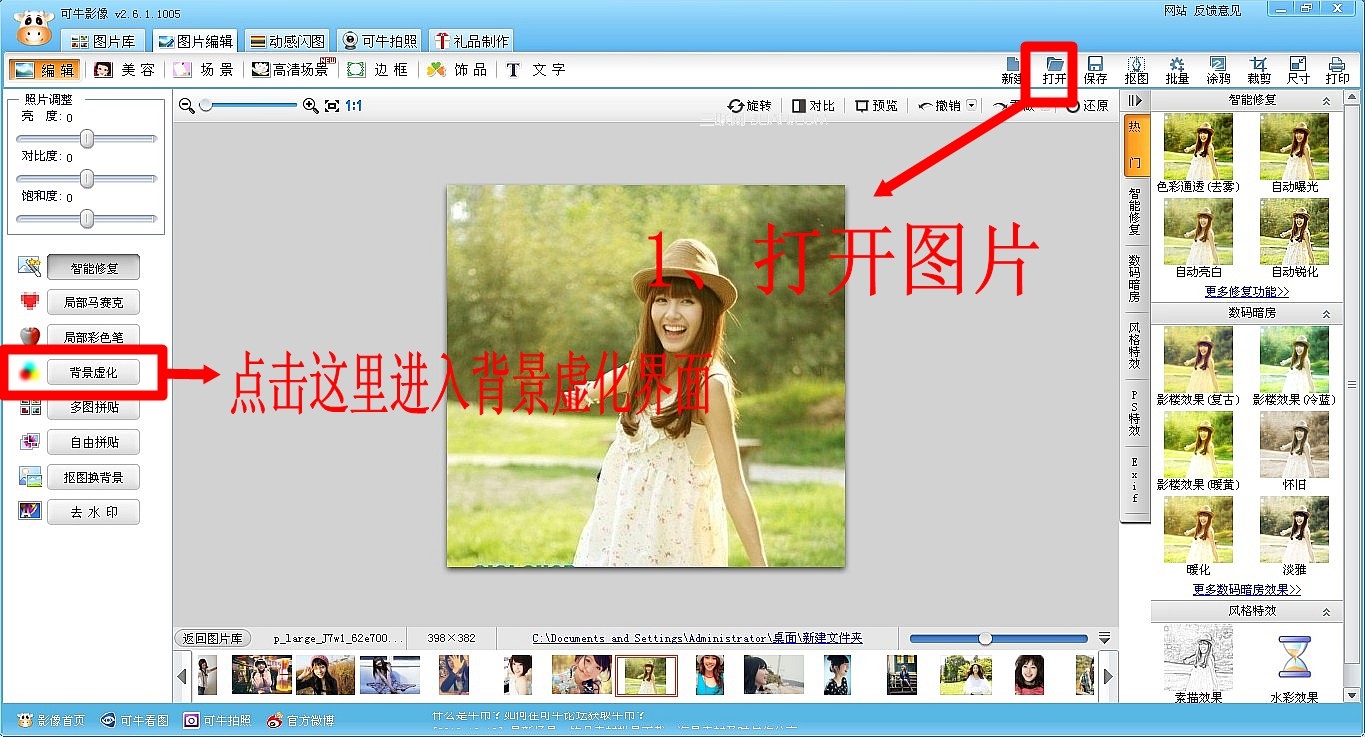Switch to the 动感闪图 tab

tap(288, 41)
